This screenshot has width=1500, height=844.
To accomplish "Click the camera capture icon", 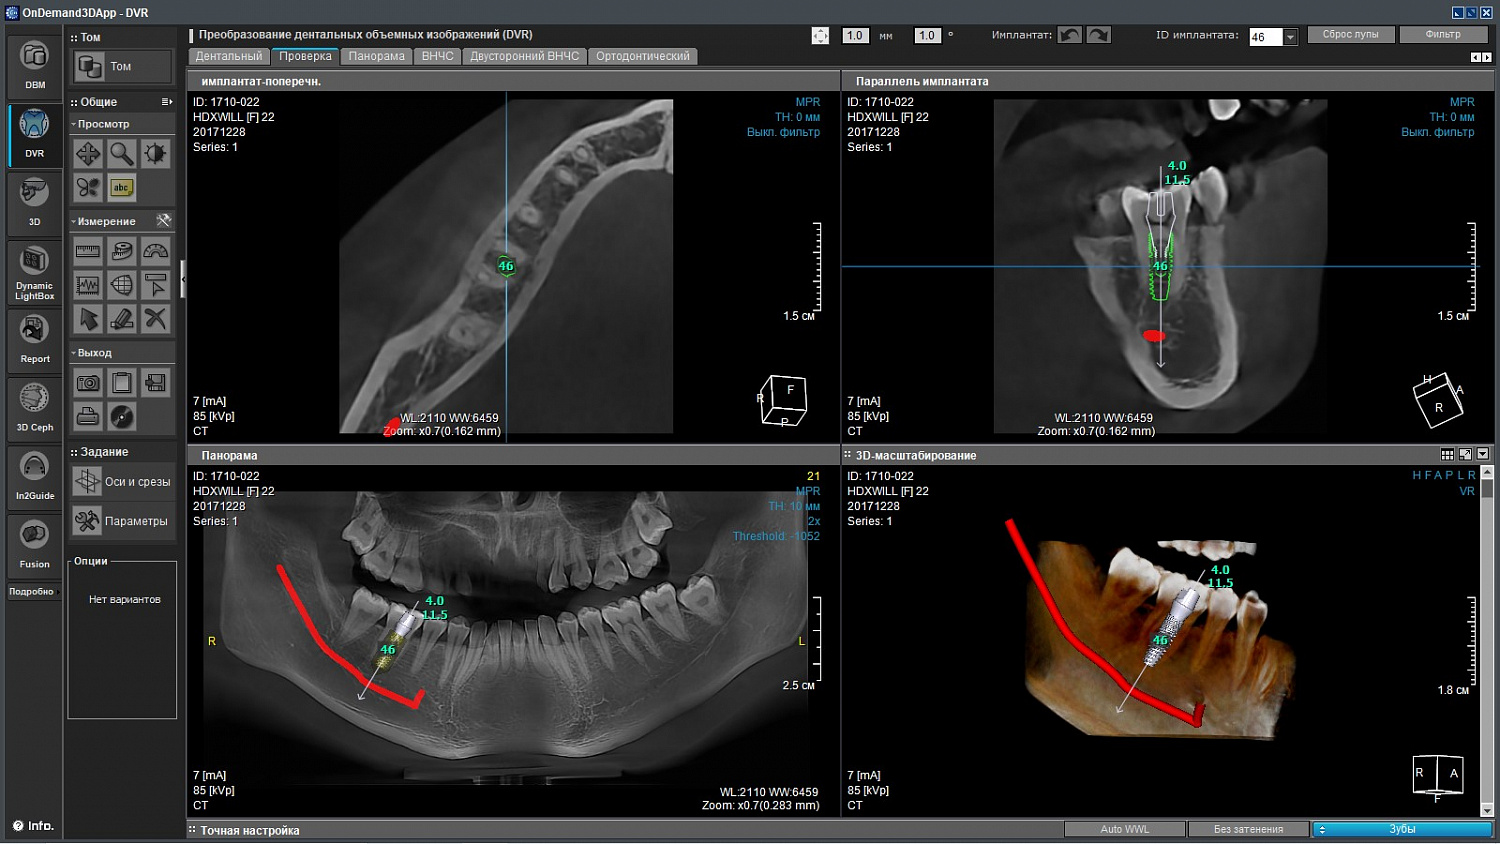I will tap(88, 382).
